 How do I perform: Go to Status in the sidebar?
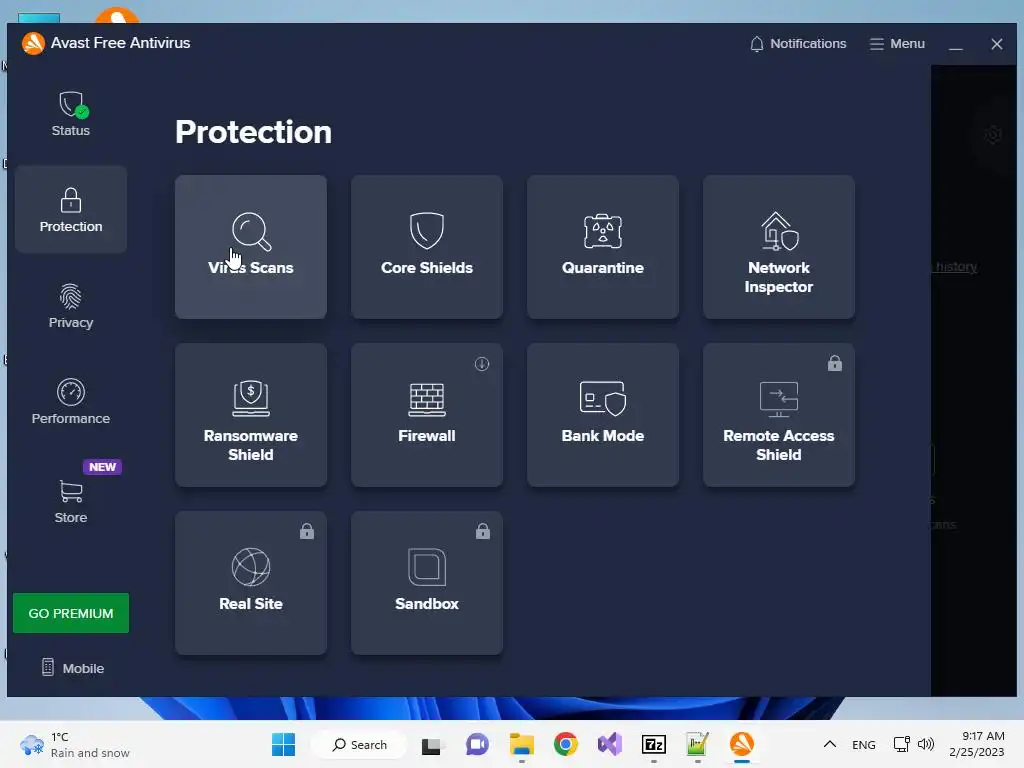point(71,114)
